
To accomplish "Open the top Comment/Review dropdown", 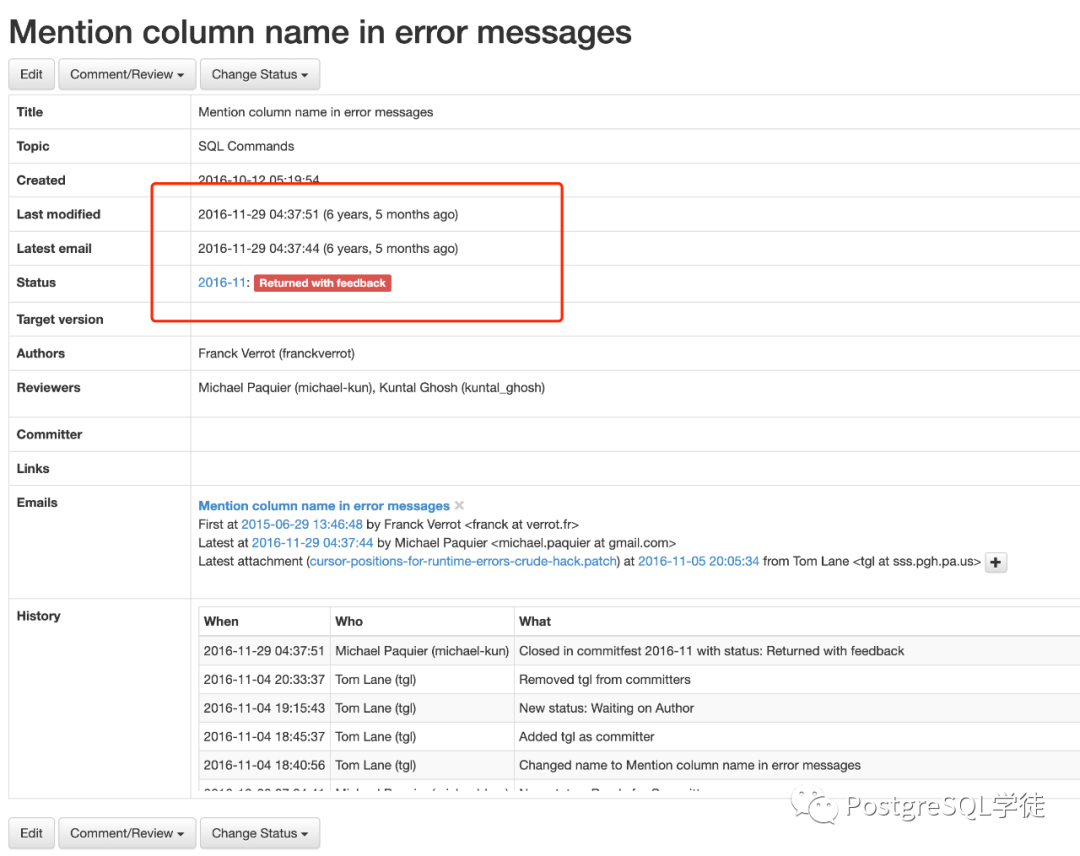I will coord(127,74).
